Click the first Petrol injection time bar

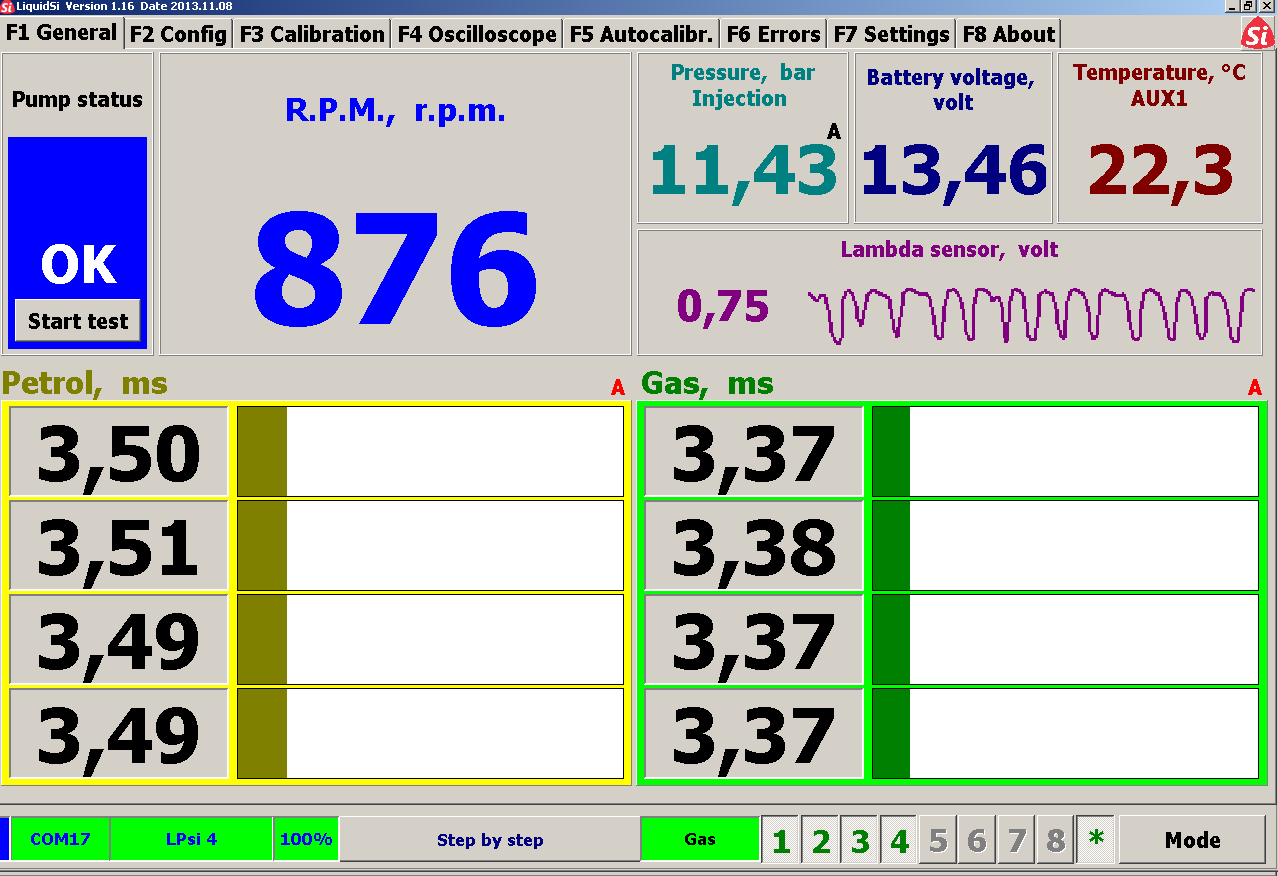click(430, 451)
